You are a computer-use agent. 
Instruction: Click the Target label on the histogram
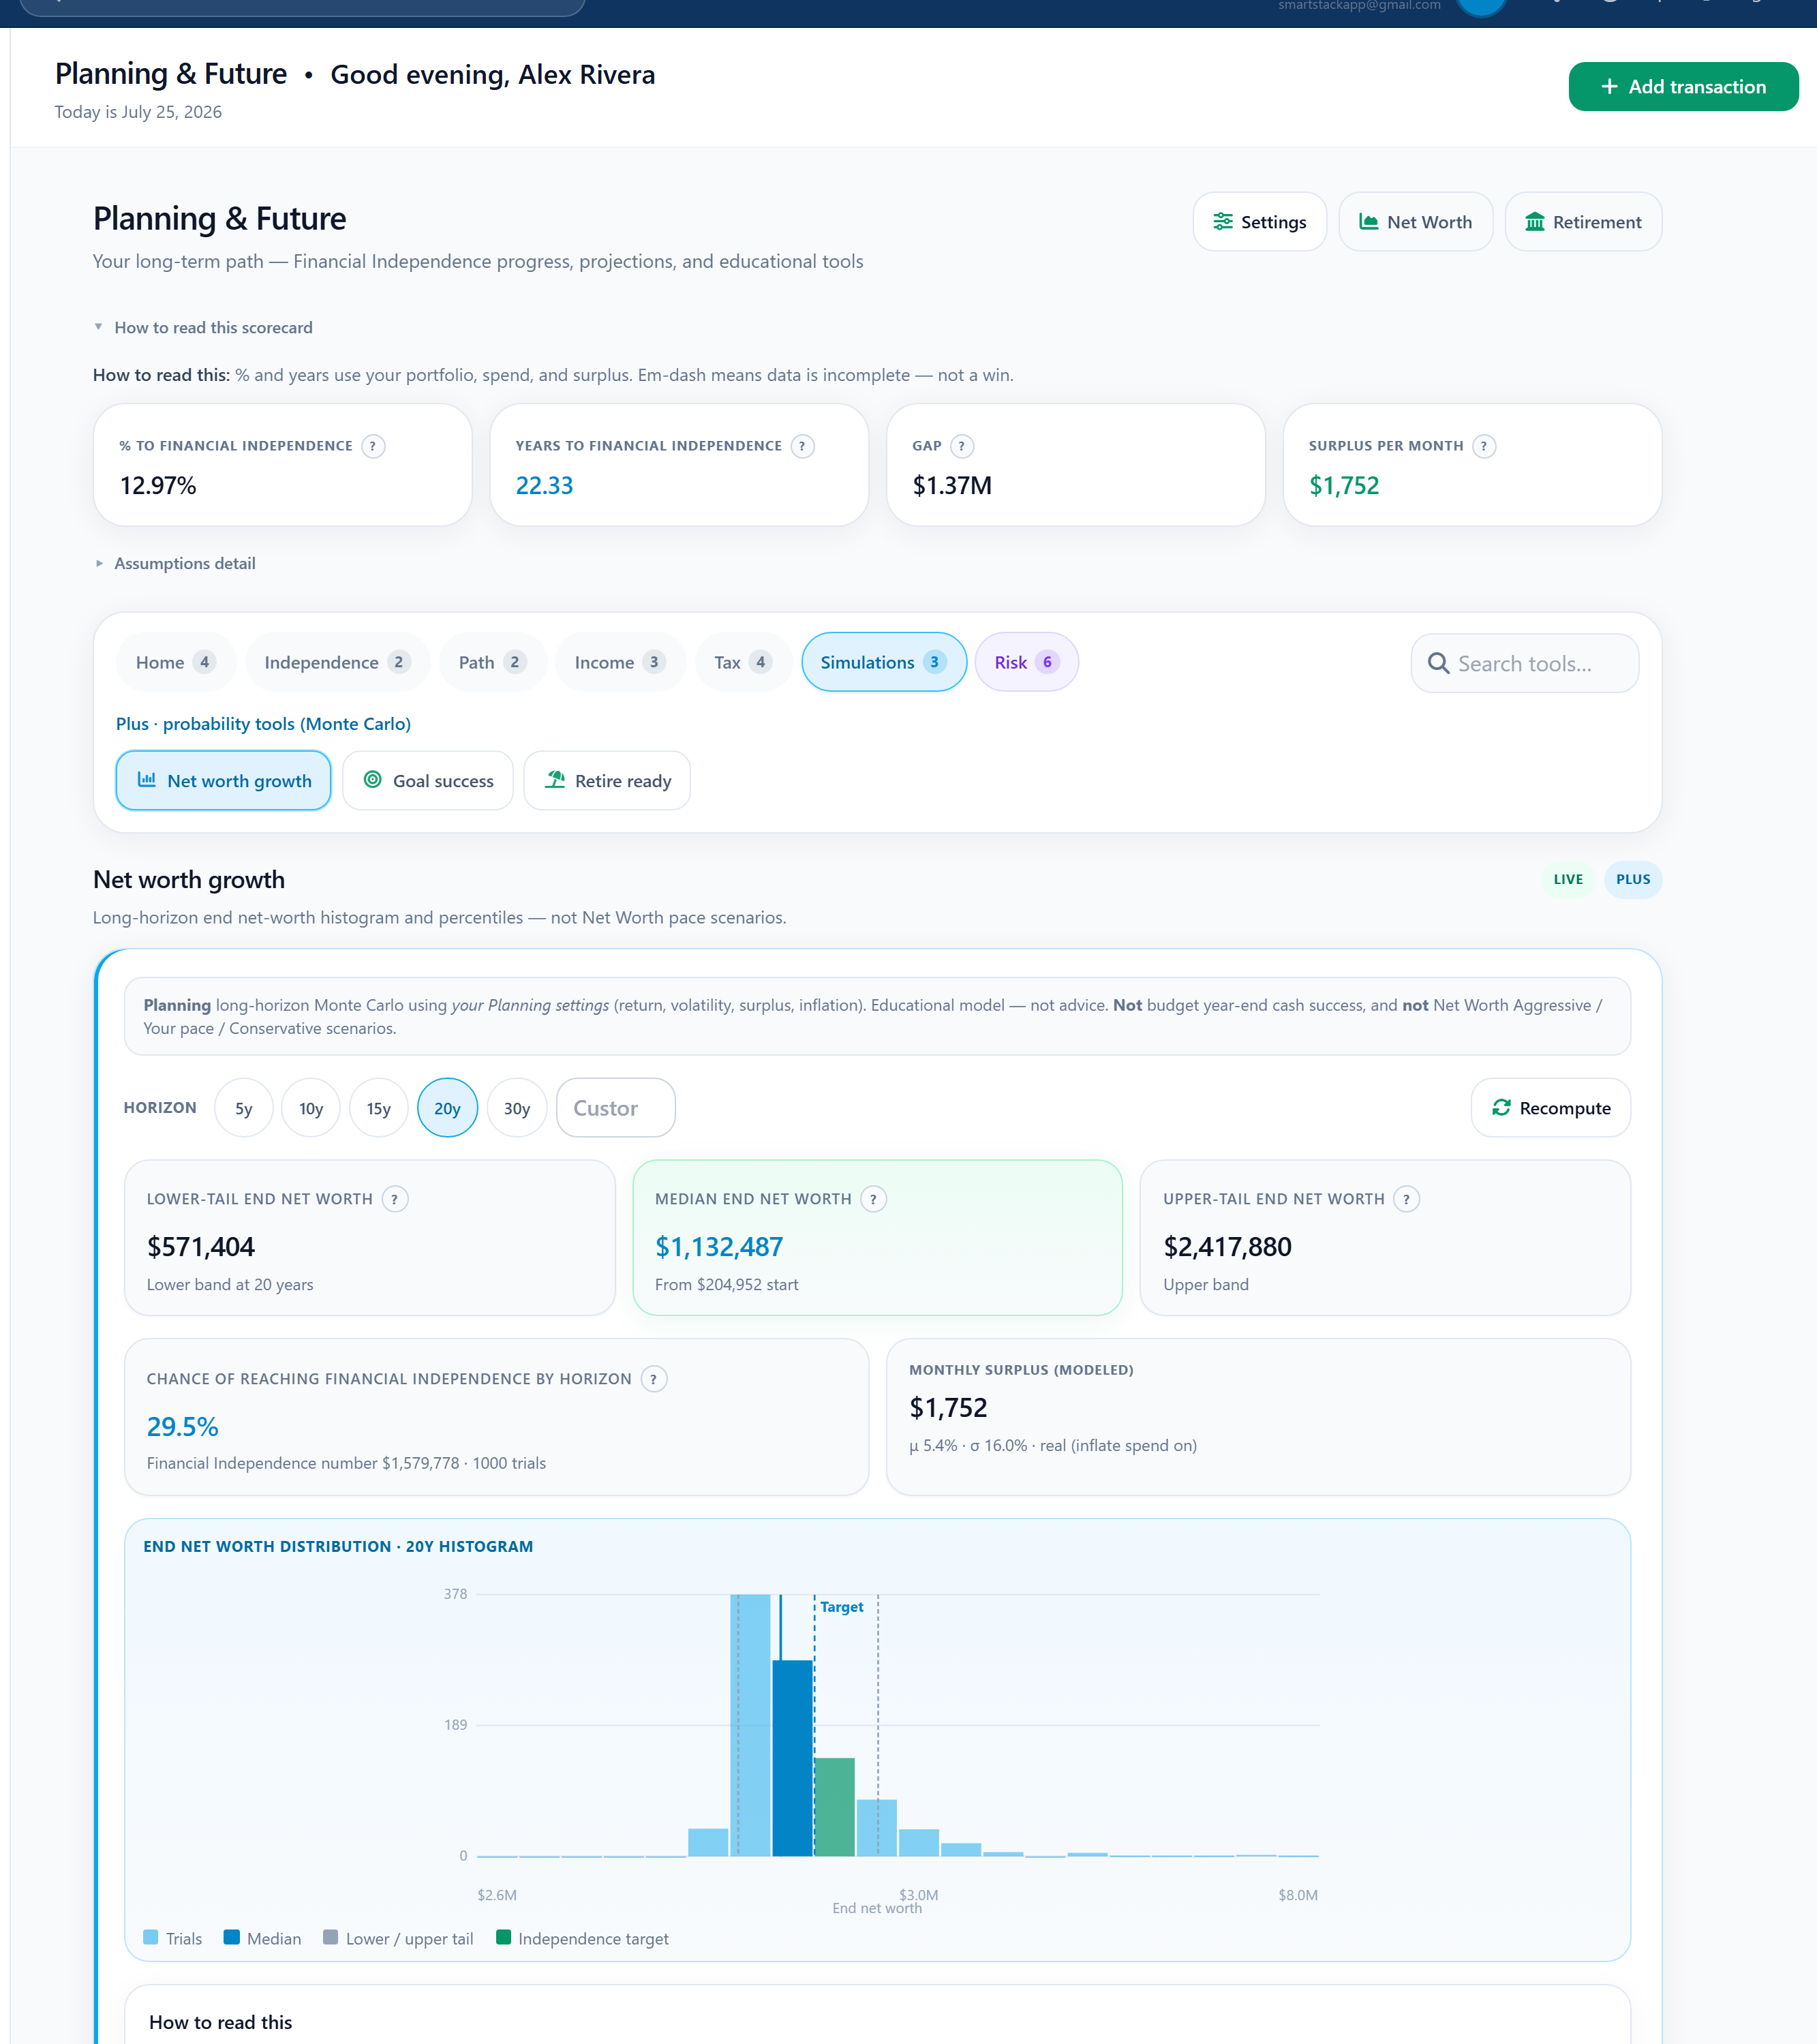(842, 1607)
